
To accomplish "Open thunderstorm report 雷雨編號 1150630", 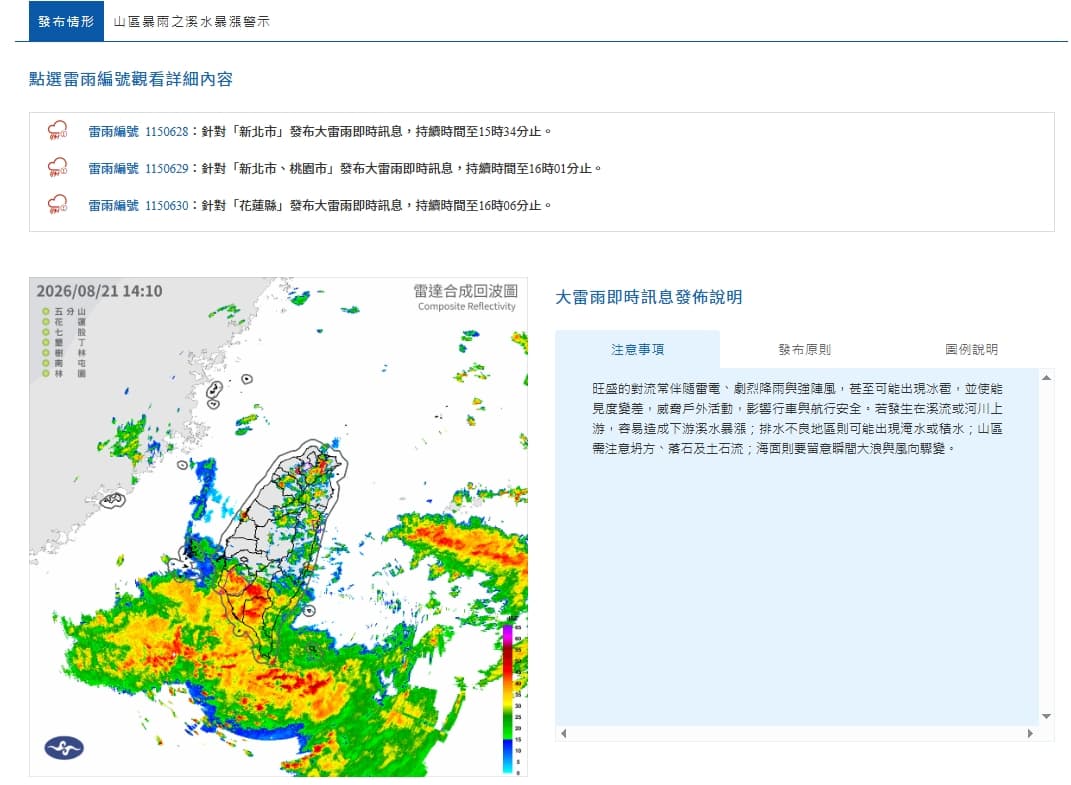I will click(x=138, y=205).
